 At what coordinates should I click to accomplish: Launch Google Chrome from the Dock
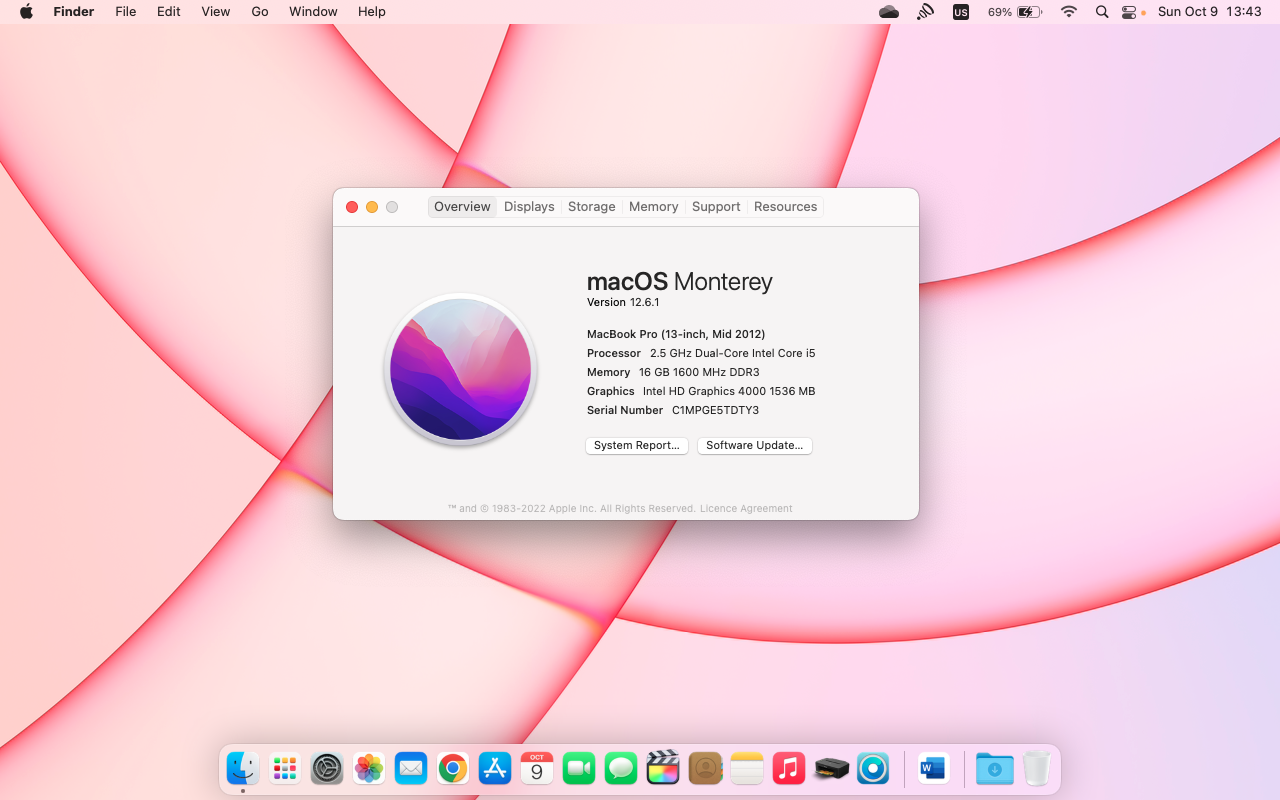pos(453,768)
